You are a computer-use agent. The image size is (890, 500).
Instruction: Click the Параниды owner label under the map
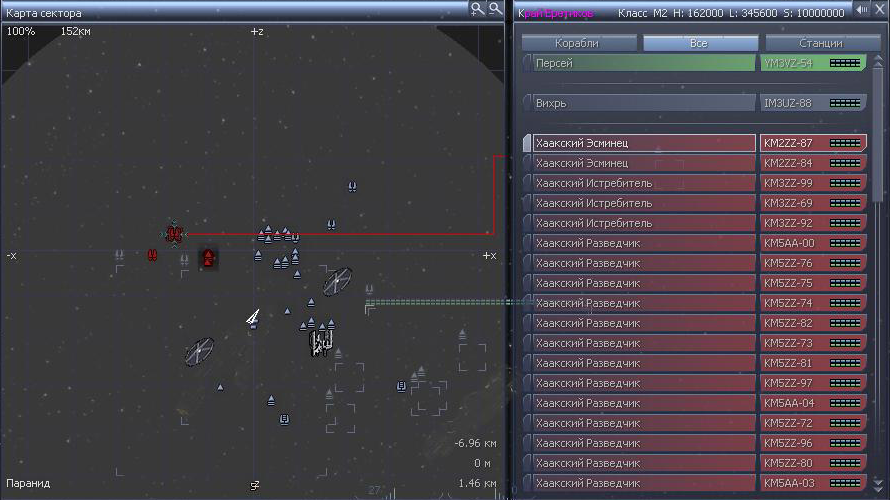(28, 484)
